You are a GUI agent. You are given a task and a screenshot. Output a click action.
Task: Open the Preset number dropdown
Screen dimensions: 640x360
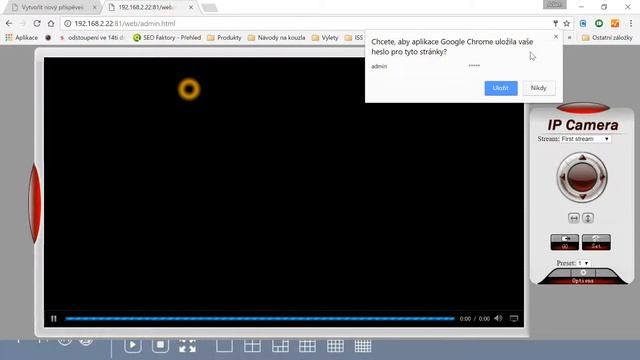pyautogui.click(x=583, y=263)
